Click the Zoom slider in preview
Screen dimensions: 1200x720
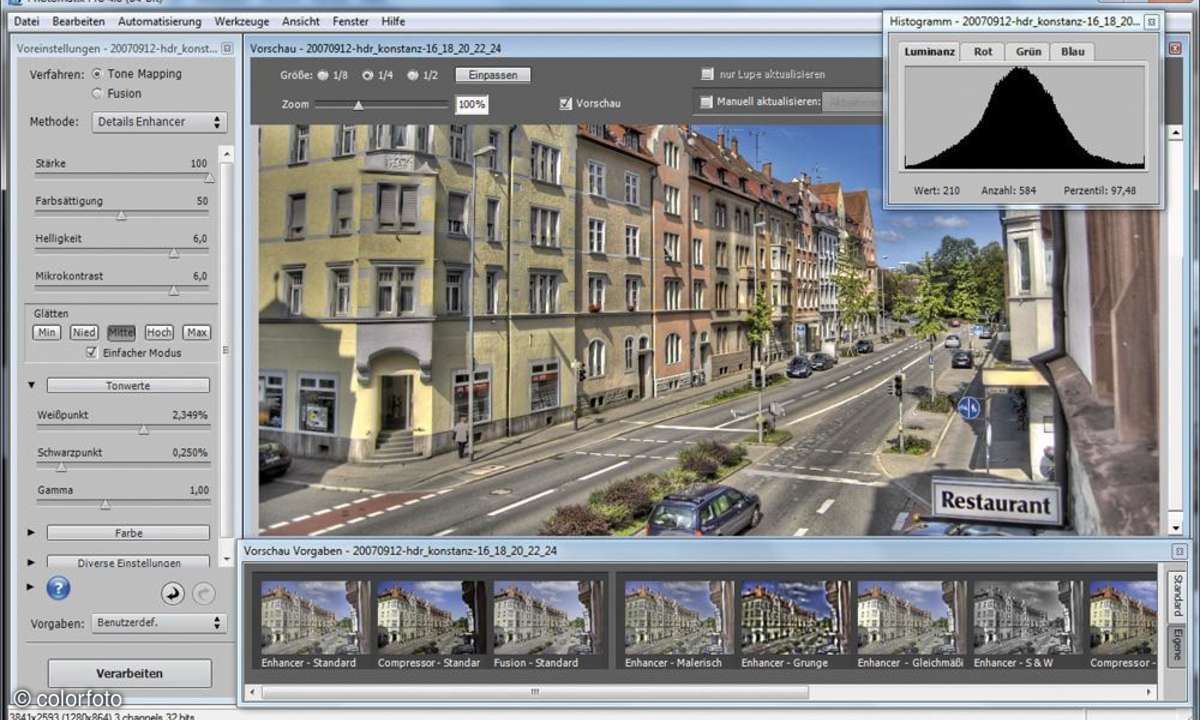tap(382, 104)
